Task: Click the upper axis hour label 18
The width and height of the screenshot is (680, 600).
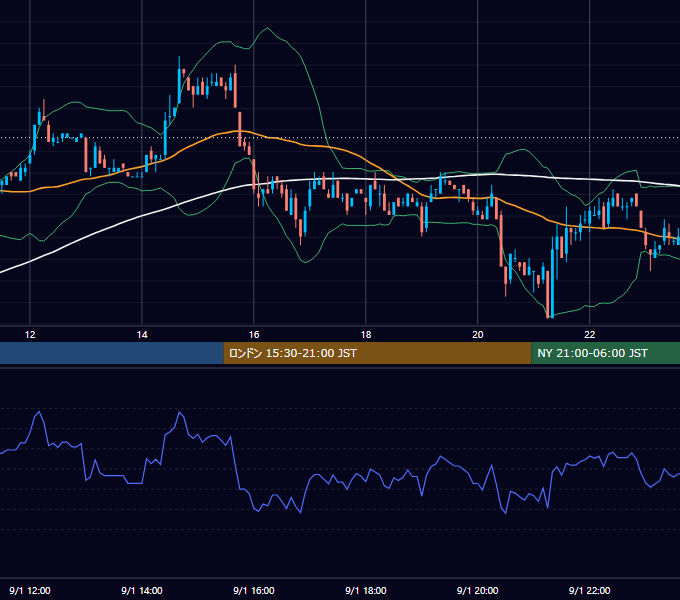Action: [x=366, y=335]
